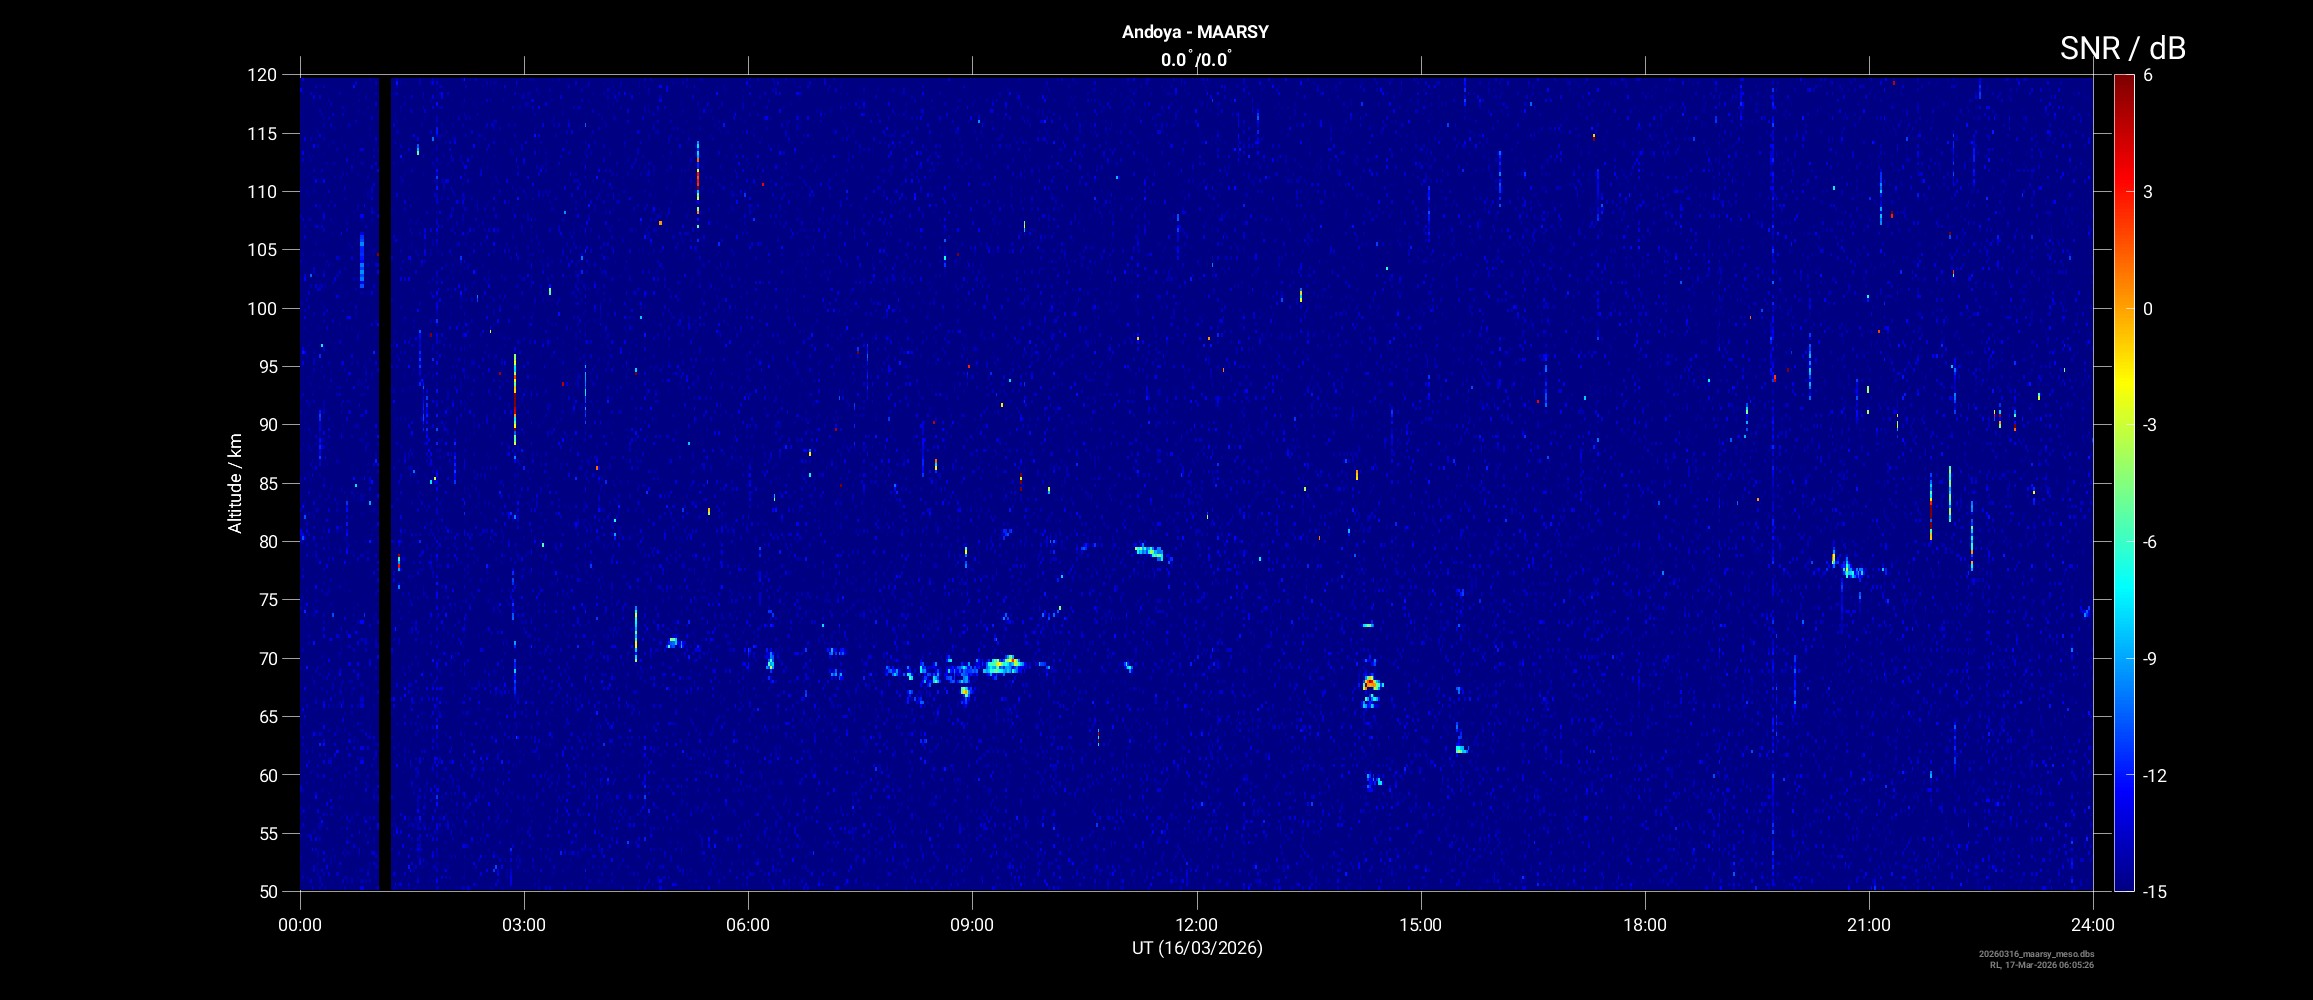Pick the cyan section of the SNR colorbar
This screenshot has width=2313, height=1000.
pyautogui.click(x=2123, y=600)
